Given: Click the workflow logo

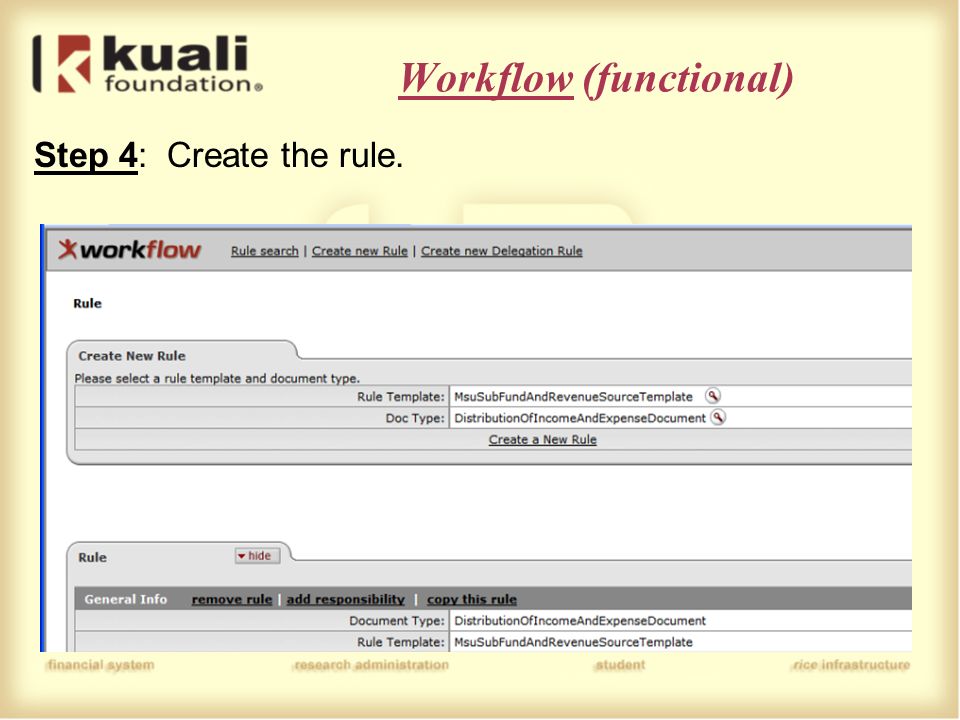Looking at the screenshot, I should (130, 250).
